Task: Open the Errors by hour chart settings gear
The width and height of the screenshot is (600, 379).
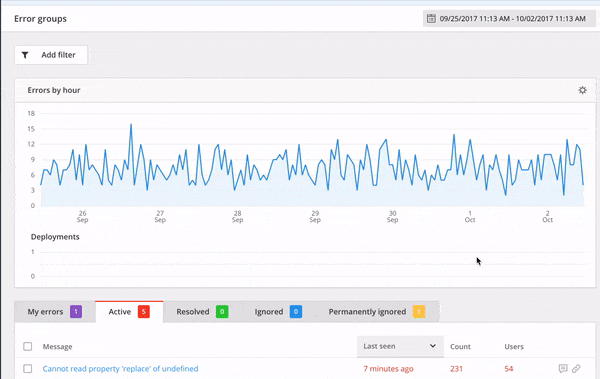Action: (582, 90)
